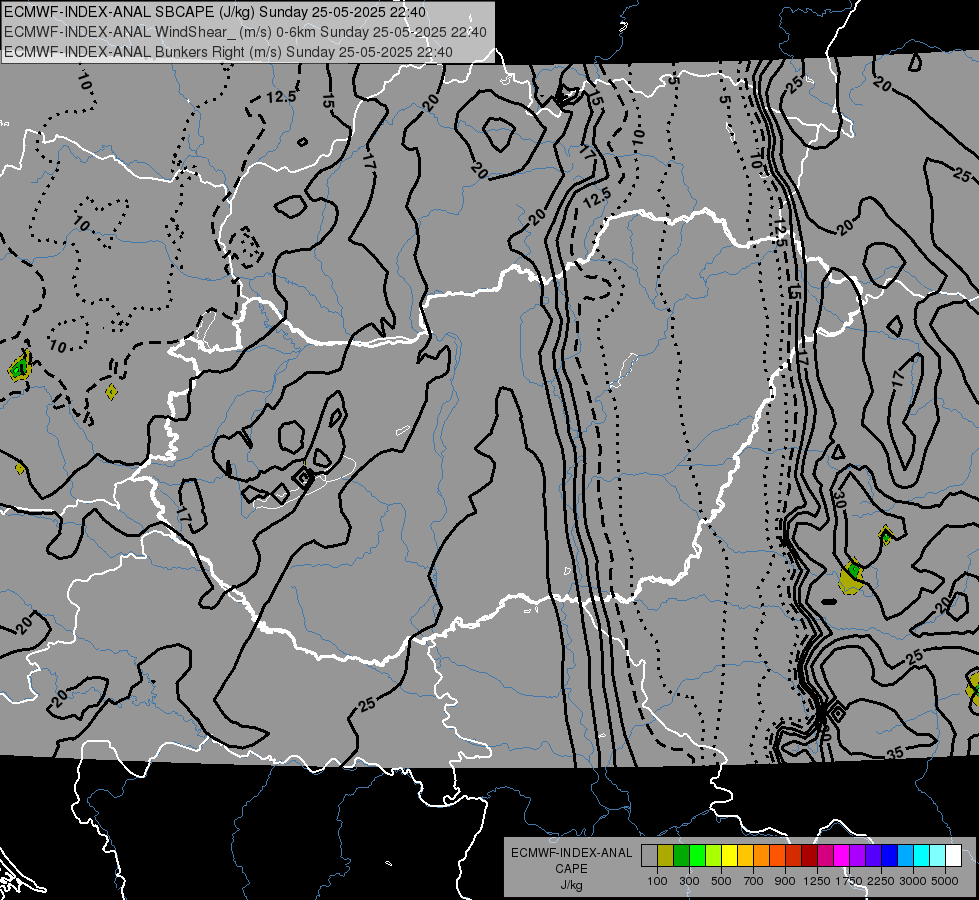Select the dark green legend swatch

click(681, 856)
